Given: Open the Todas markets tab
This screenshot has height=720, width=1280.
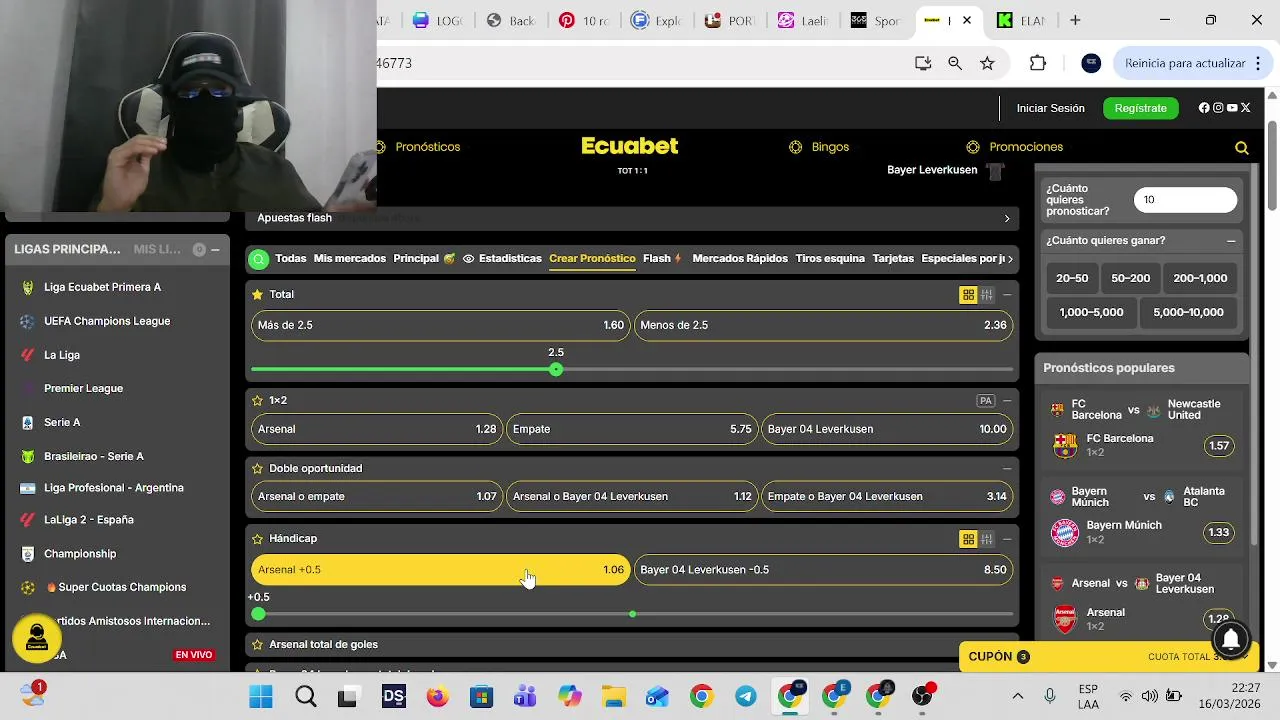Looking at the screenshot, I should (x=291, y=258).
